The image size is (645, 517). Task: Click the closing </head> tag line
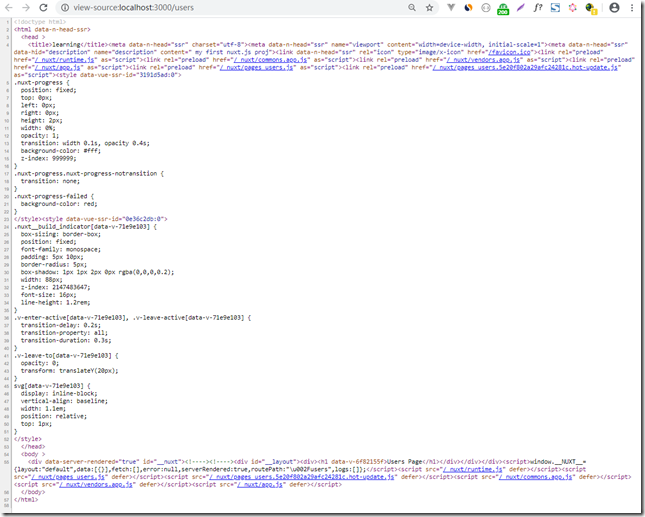[x=33, y=447]
